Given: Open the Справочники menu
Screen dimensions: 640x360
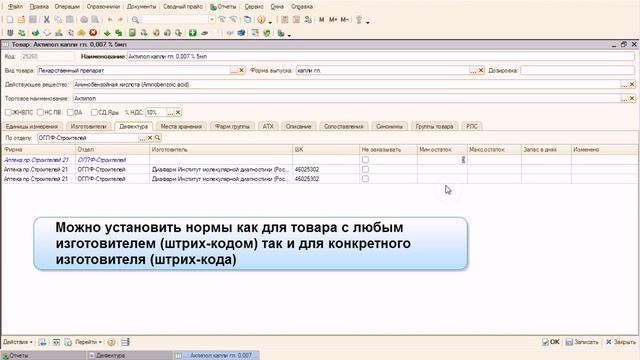Looking at the screenshot, I should coord(103,7).
